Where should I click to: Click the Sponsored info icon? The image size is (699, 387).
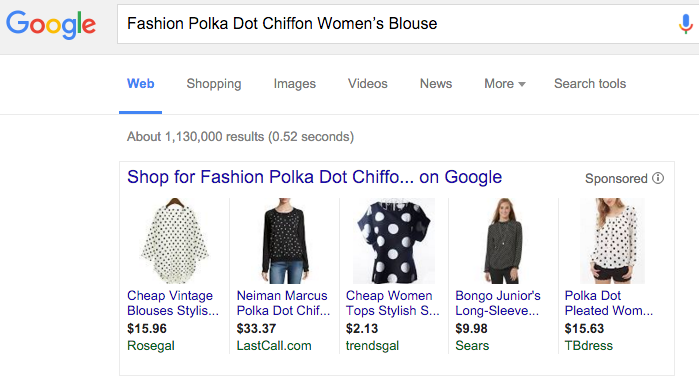pyautogui.click(x=658, y=178)
